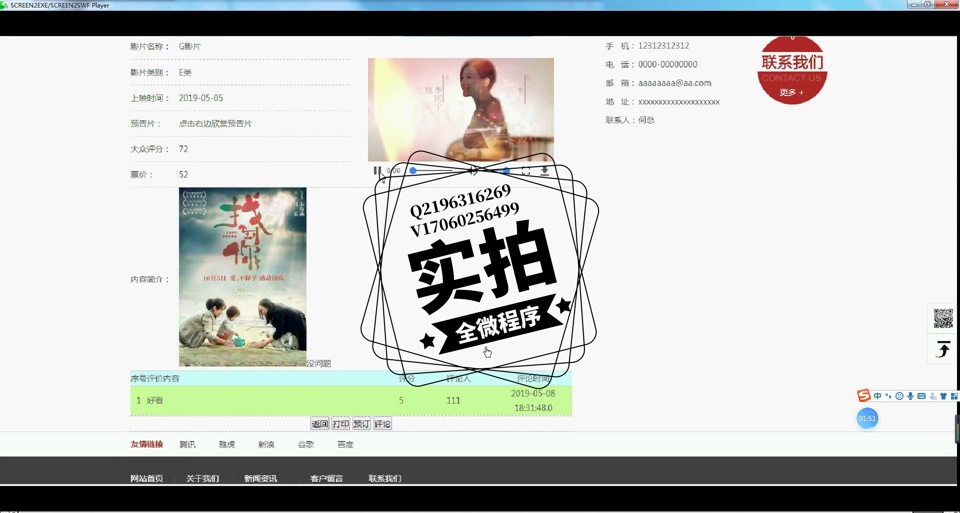Image resolution: width=960 pixels, height=513 pixels.
Task: Open trailer fullscreen mode icon
Action: click(526, 171)
